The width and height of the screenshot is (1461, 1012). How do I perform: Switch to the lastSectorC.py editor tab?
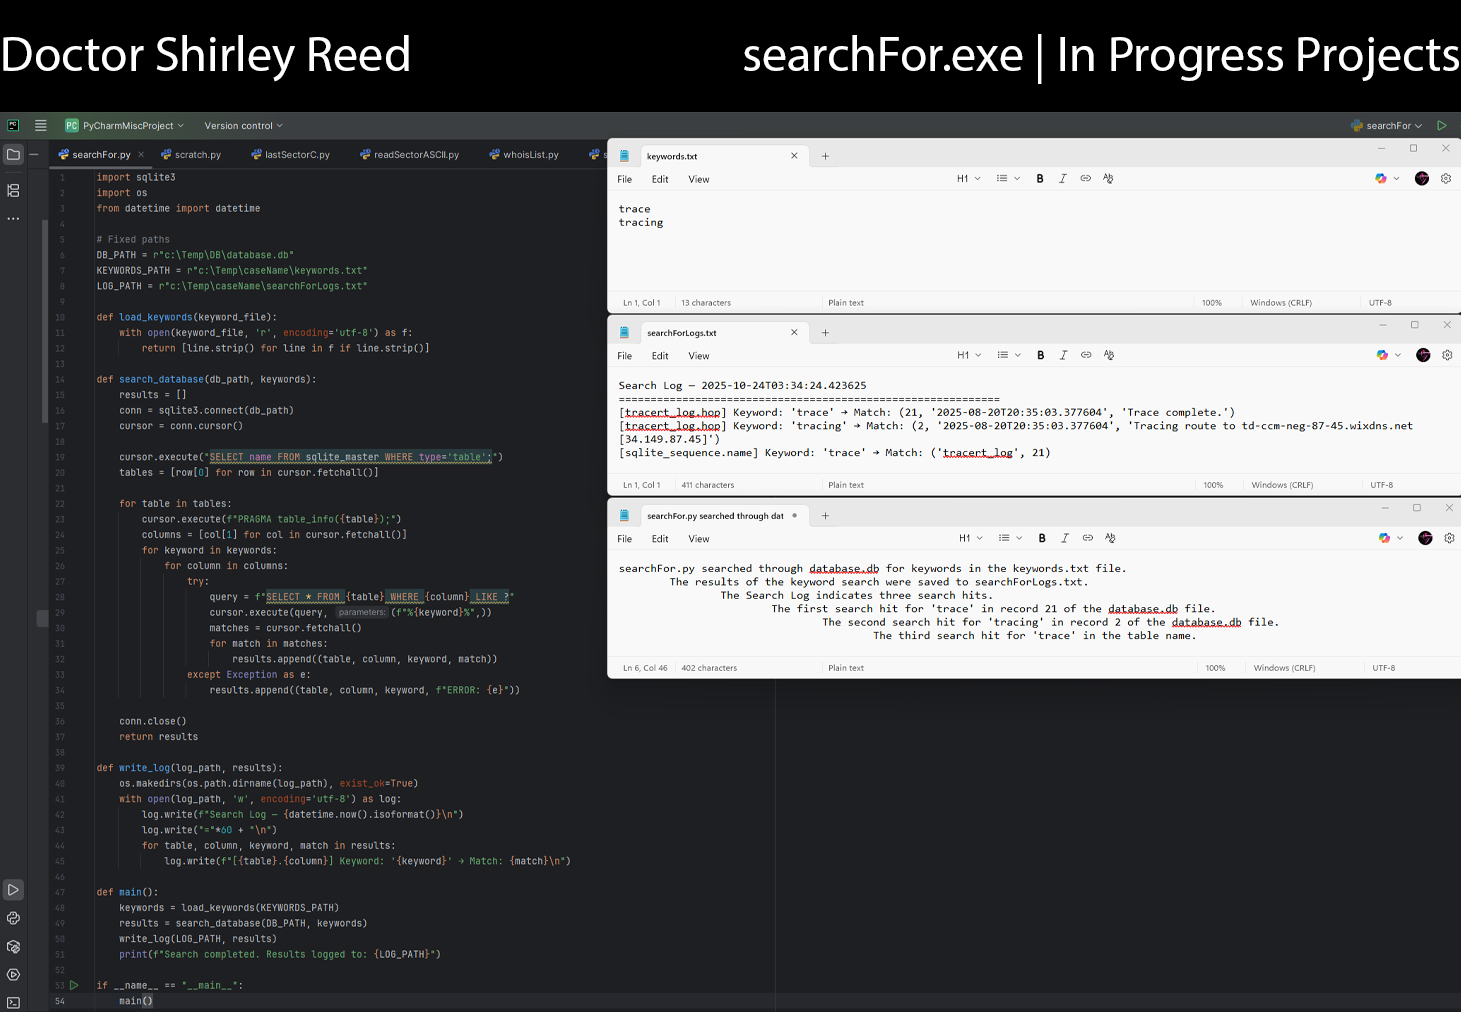tap(296, 155)
